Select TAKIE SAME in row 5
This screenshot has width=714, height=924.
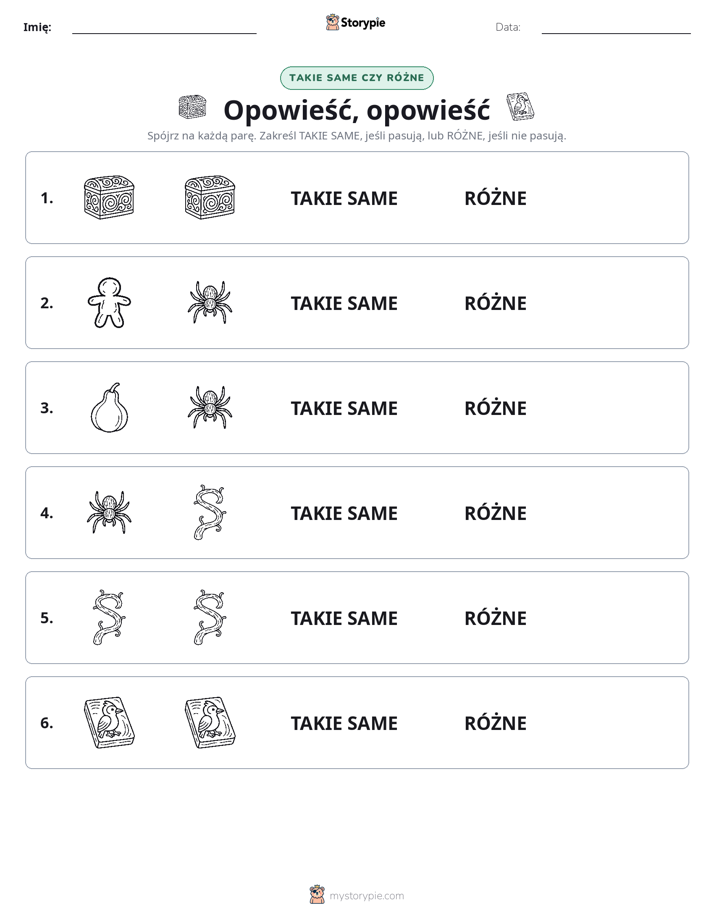pos(344,618)
